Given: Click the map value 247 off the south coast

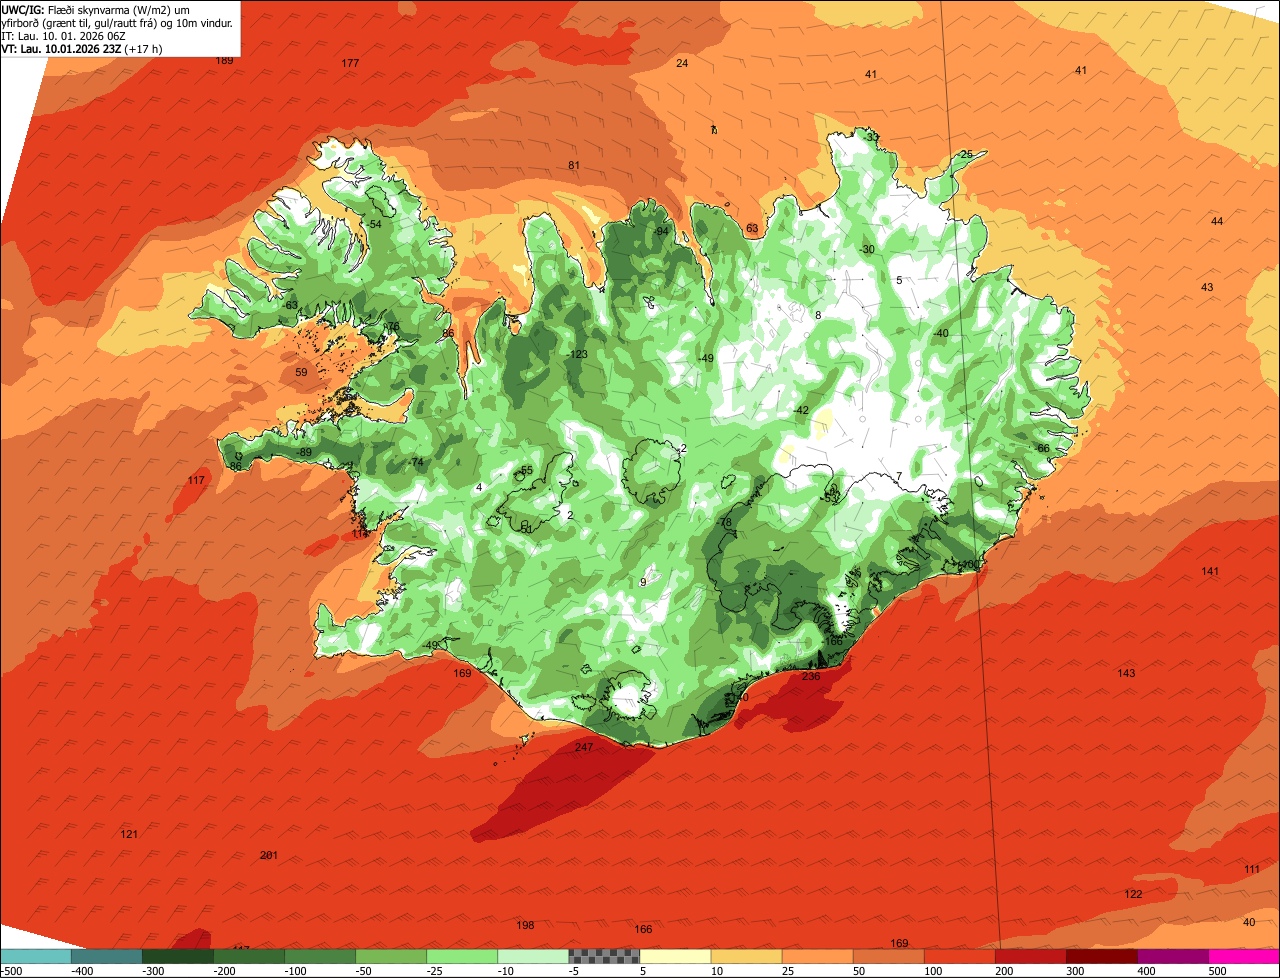Looking at the screenshot, I should pos(584,747).
